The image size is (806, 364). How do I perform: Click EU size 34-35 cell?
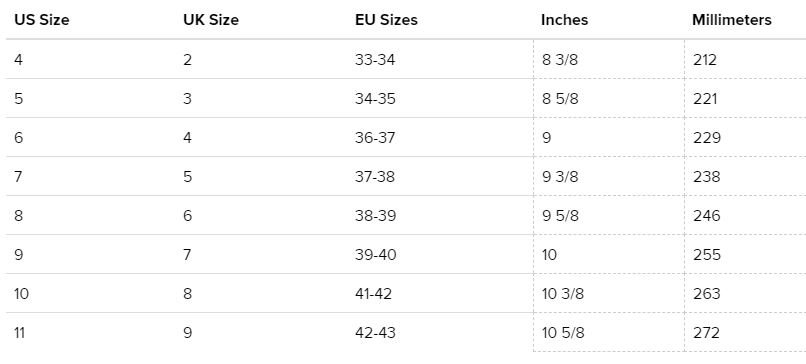[375, 99]
